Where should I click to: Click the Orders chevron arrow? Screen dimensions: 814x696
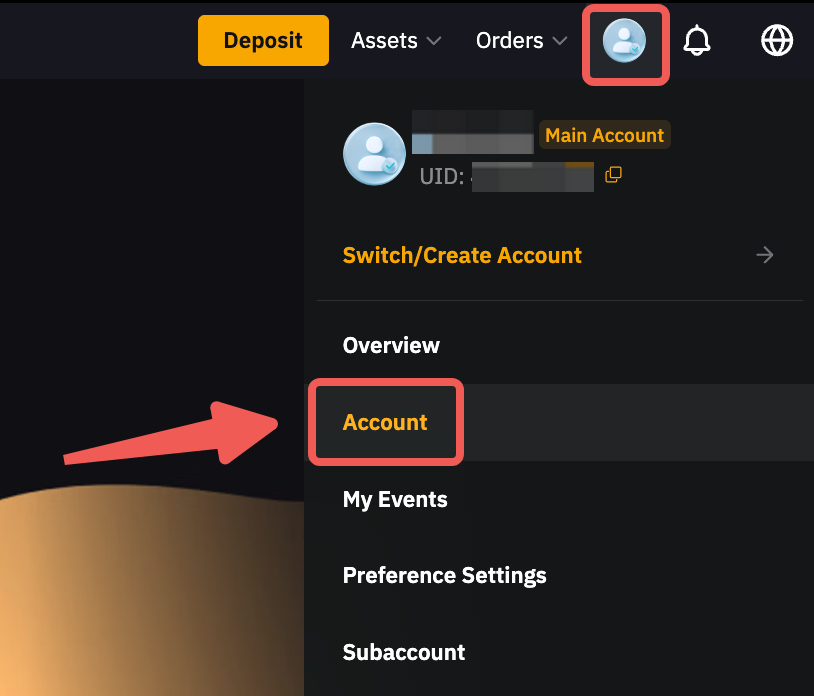(x=560, y=42)
